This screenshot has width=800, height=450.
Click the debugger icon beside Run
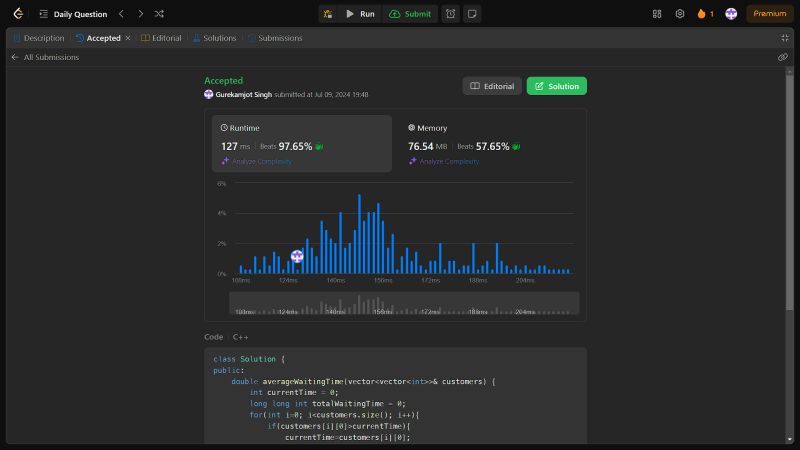[x=328, y=14]
